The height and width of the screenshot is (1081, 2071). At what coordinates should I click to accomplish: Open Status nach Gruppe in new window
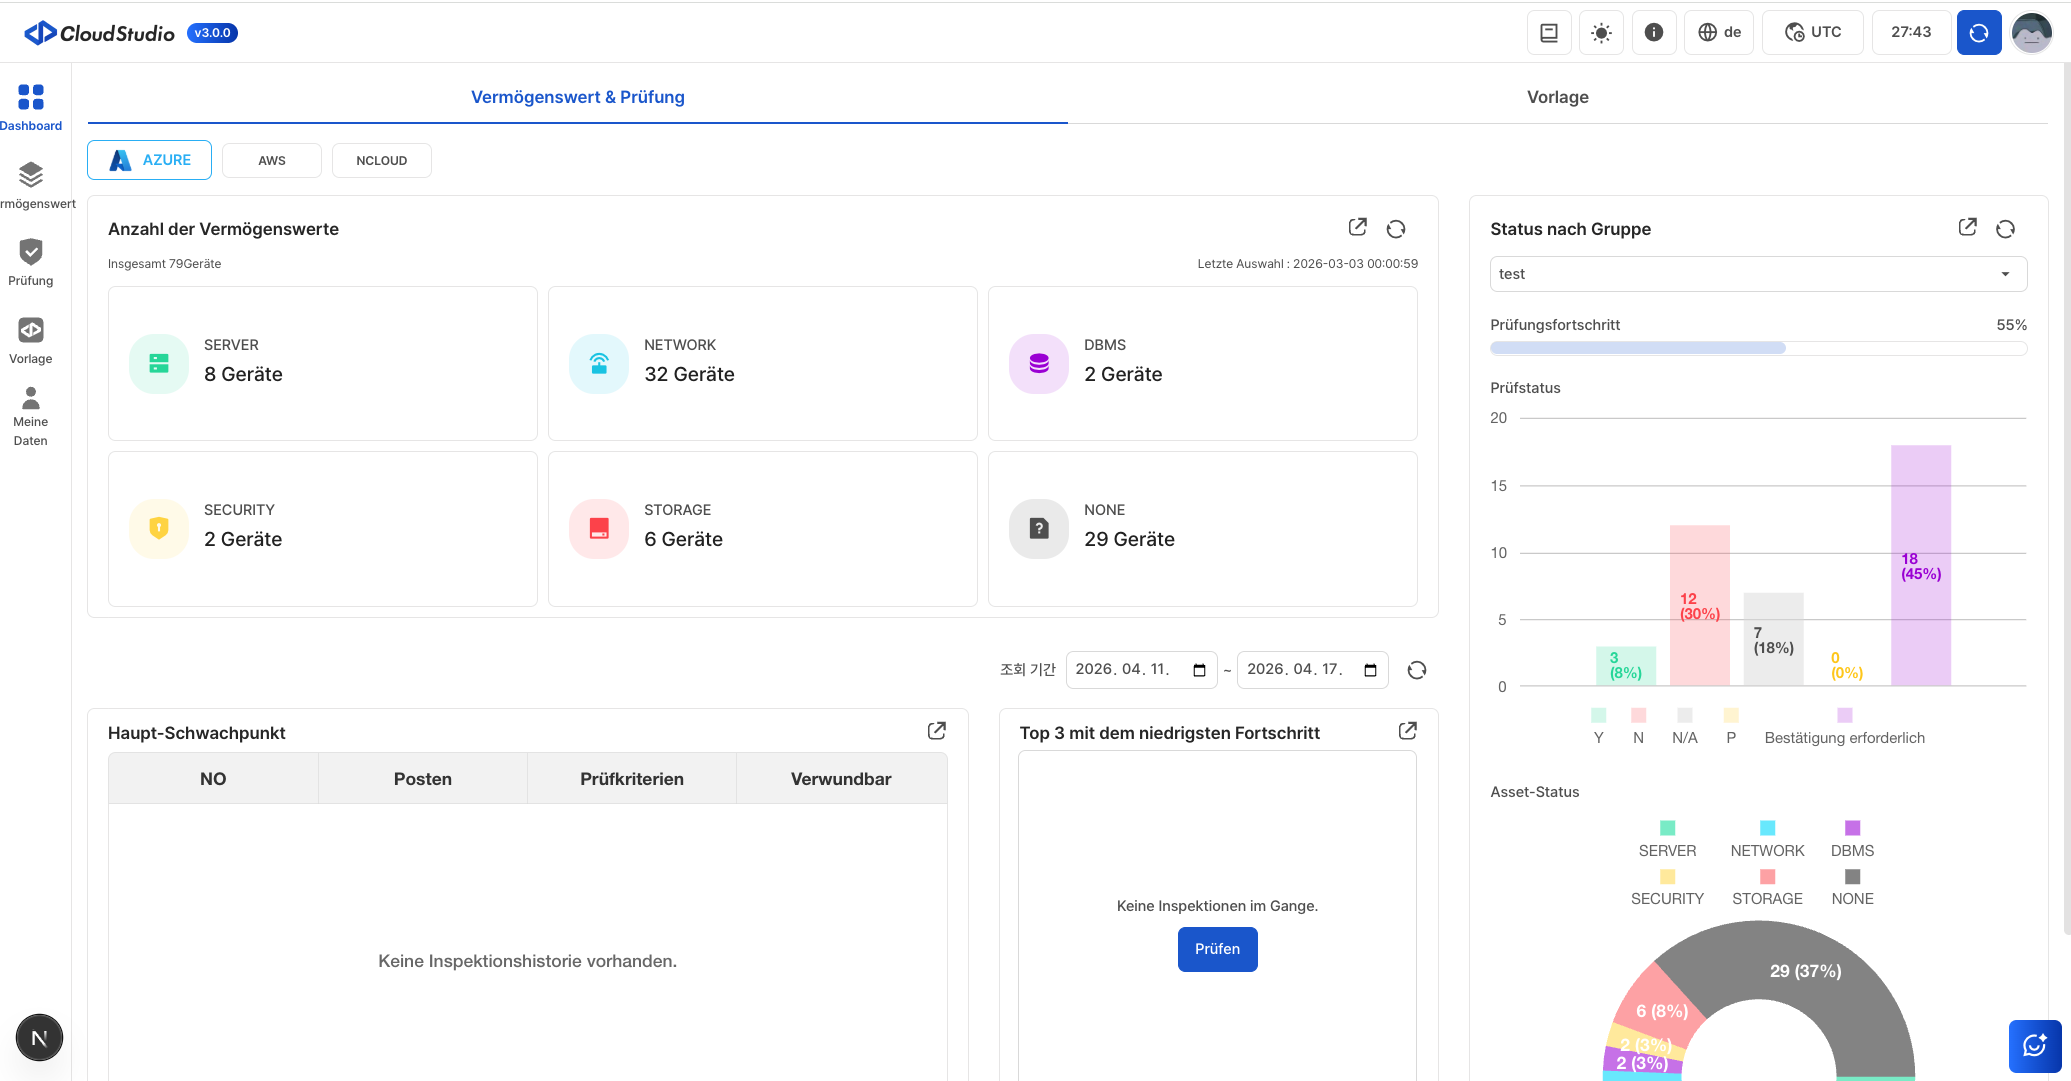tap(1967, 228)
